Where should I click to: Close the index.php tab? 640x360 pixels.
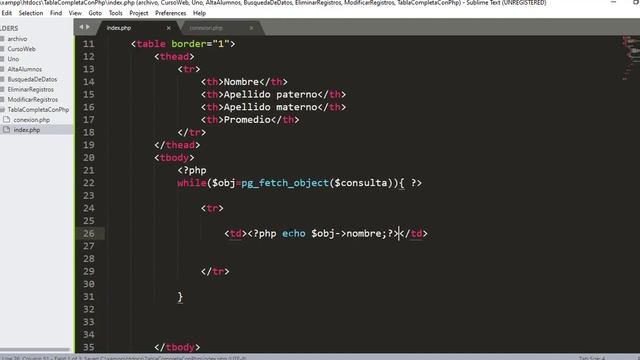(169, 28)
